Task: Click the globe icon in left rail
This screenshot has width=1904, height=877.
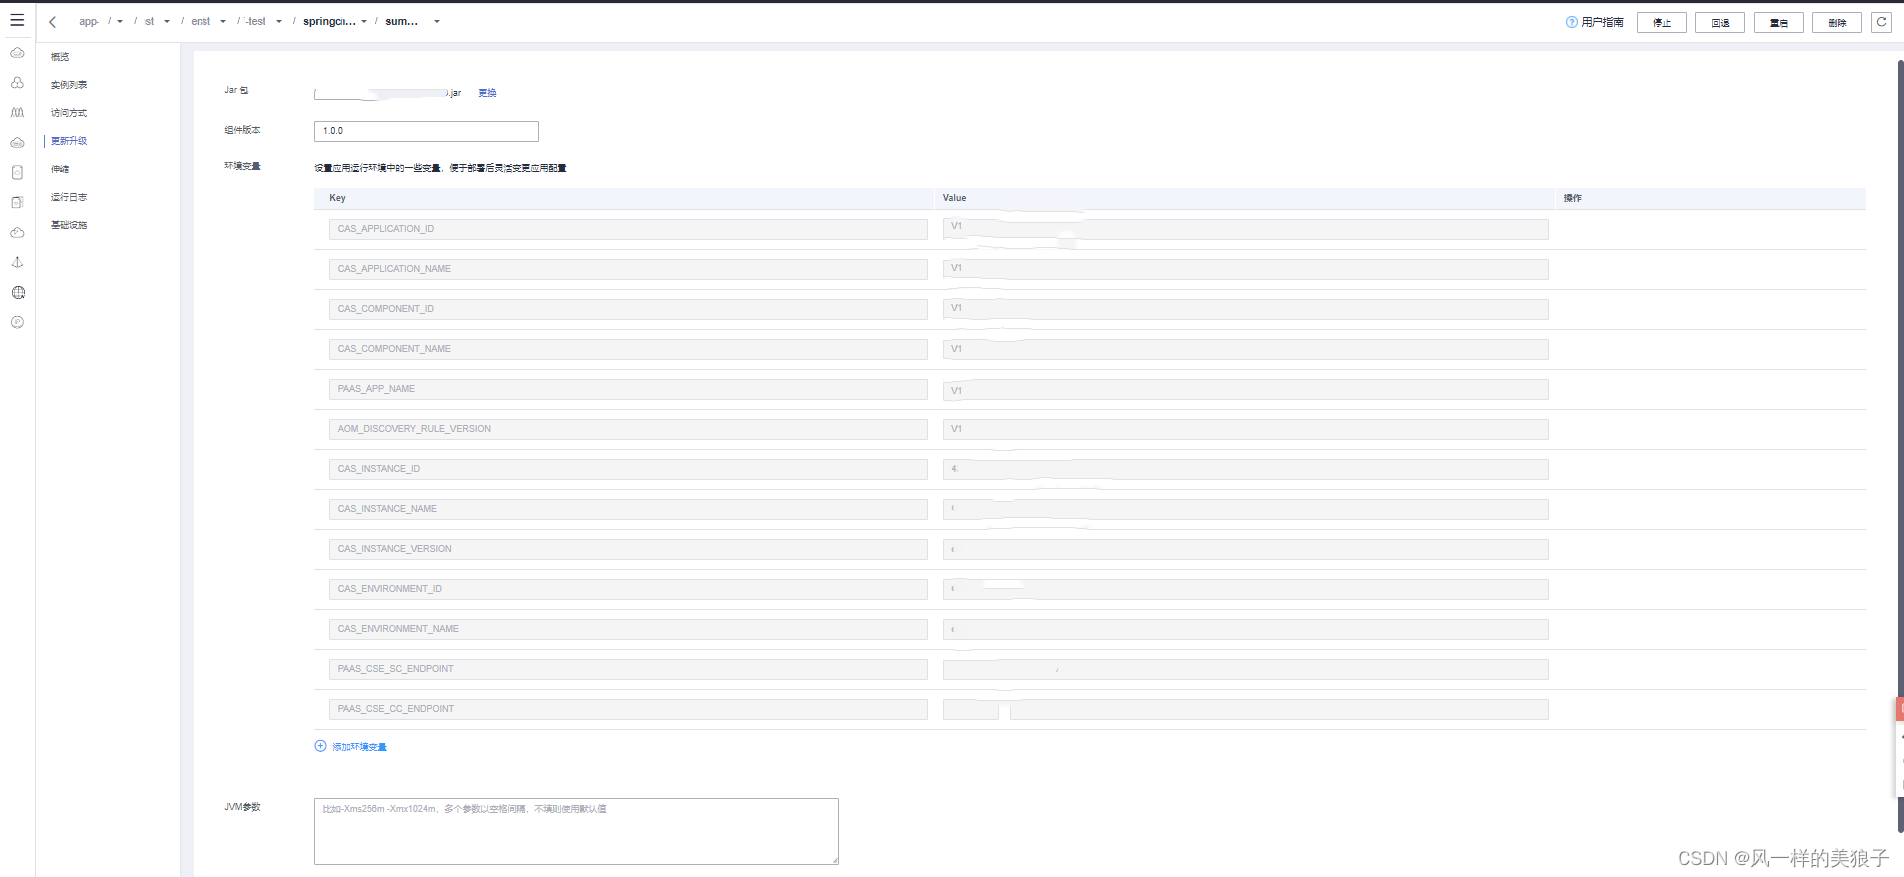Action: coord(17,292)
